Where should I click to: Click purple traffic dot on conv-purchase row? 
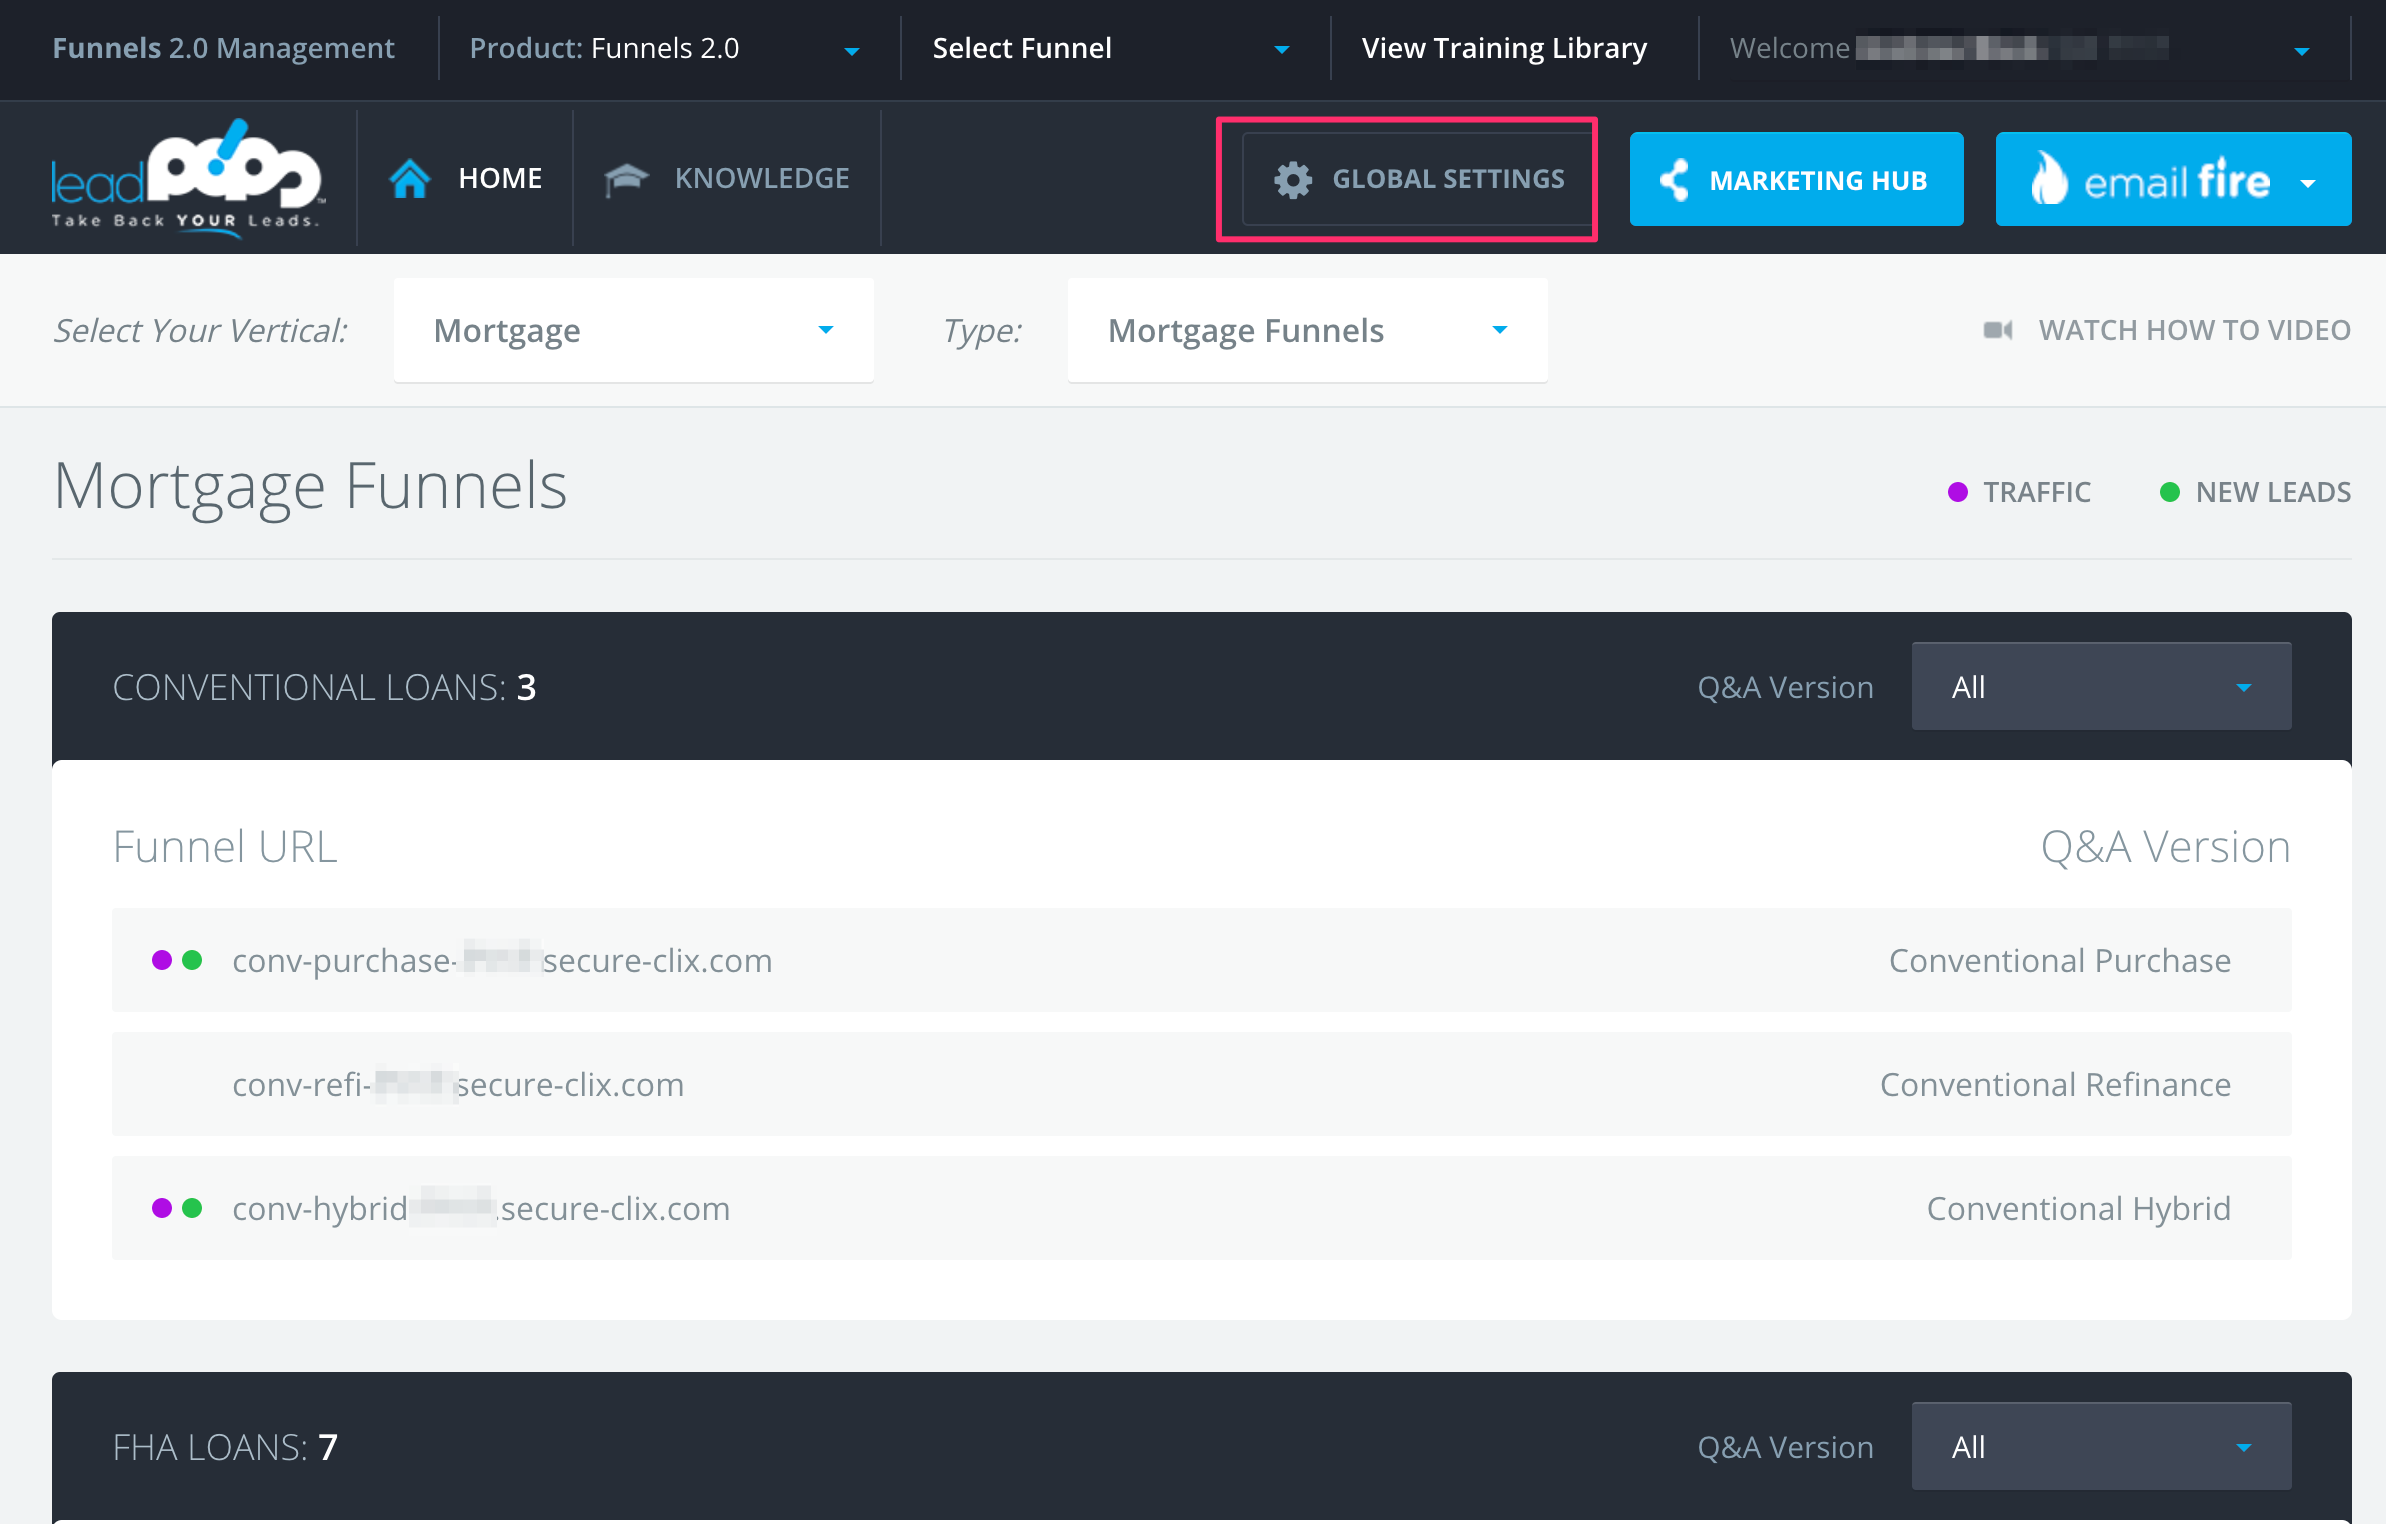coord(162,960)
